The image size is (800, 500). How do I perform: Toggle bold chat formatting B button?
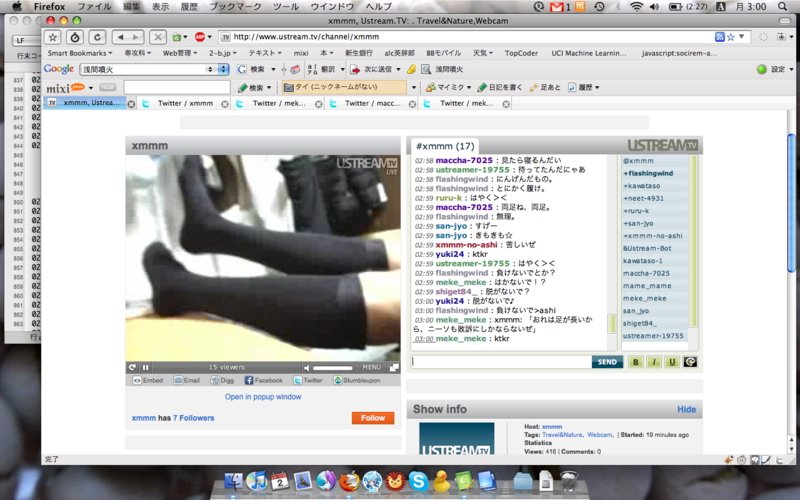coord(636,362)
